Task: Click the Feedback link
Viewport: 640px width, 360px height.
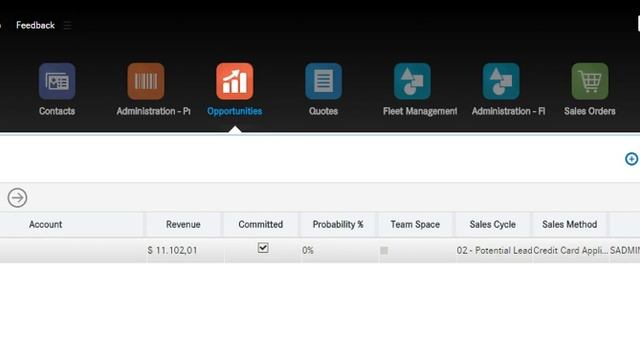Action: pos(35,25)
